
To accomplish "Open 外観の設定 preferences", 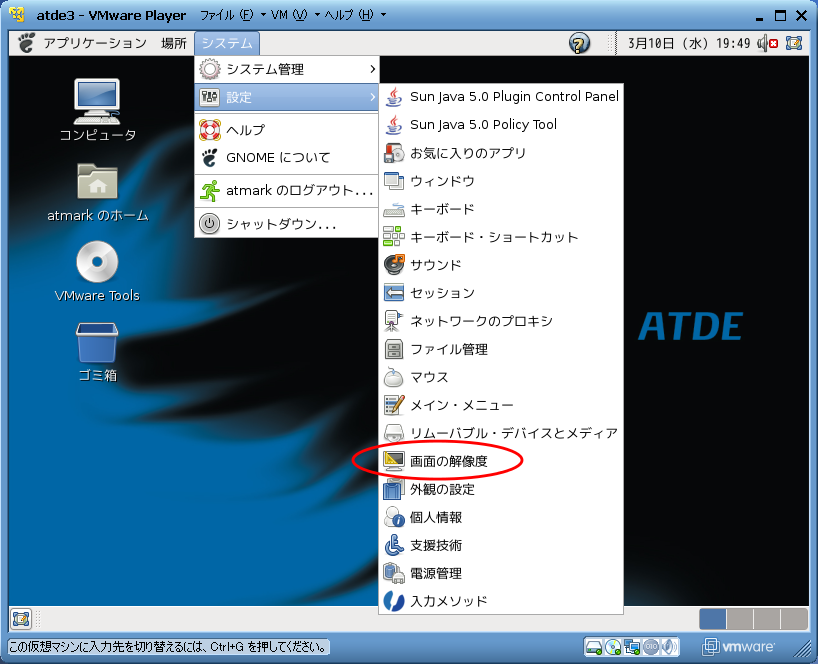I will tap(501, 490).
